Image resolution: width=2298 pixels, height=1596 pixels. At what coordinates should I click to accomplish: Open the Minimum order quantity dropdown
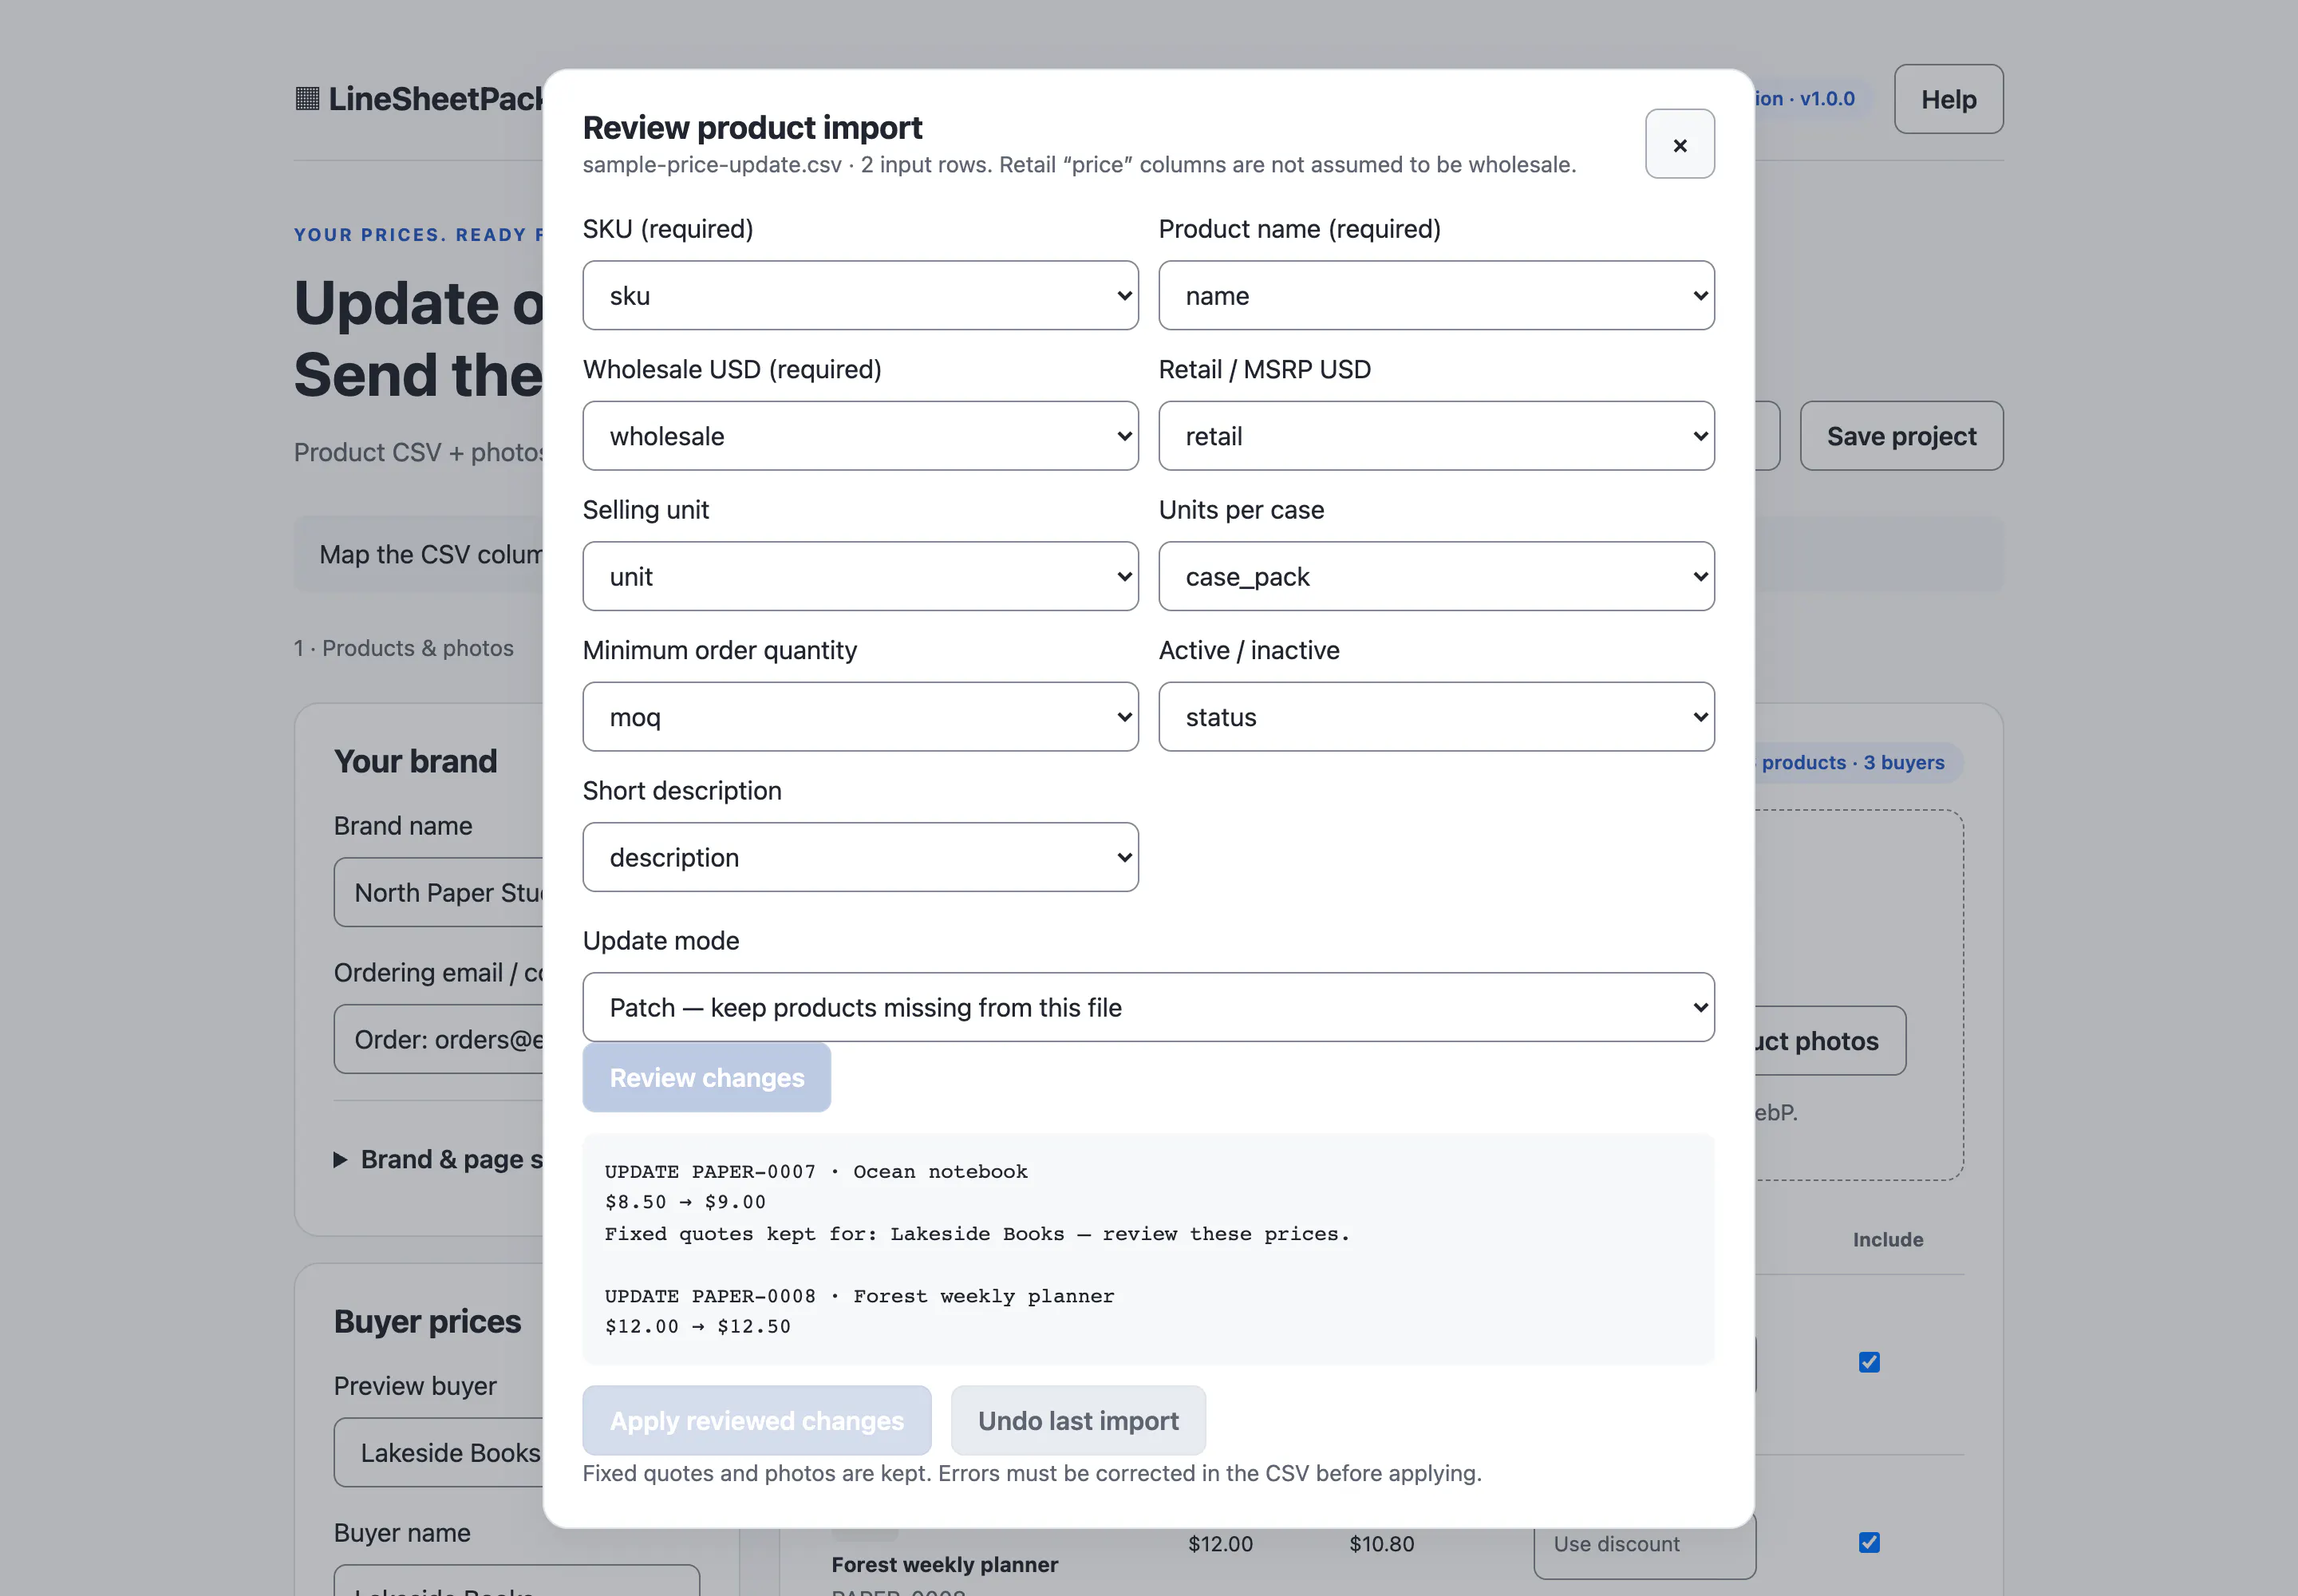point(860,717)
